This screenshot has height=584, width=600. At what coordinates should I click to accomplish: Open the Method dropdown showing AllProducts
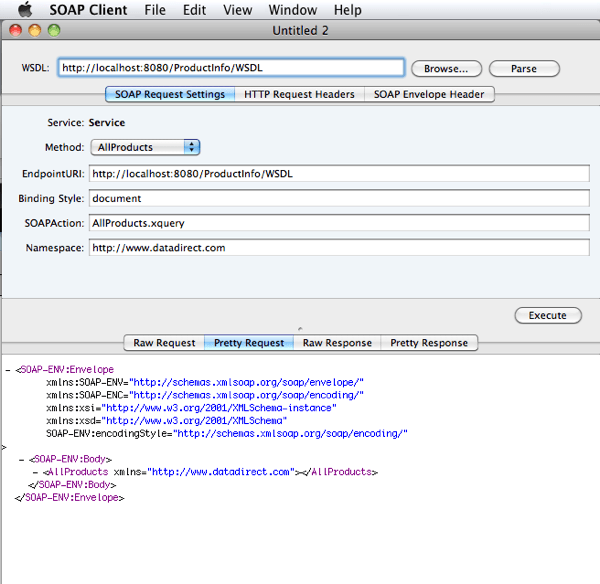pos(146,147)
